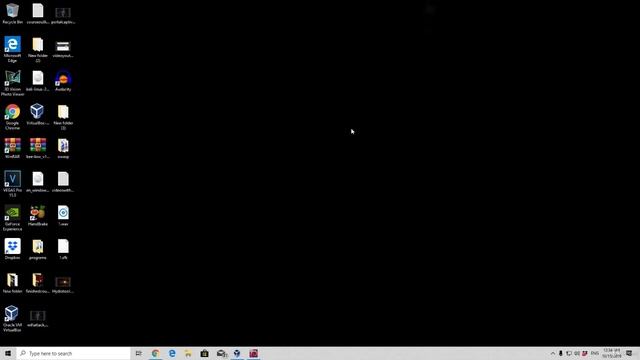Select the New folder (2) desktop icon
This screenshot has height=360, width=640.
[x=38, y=49]
